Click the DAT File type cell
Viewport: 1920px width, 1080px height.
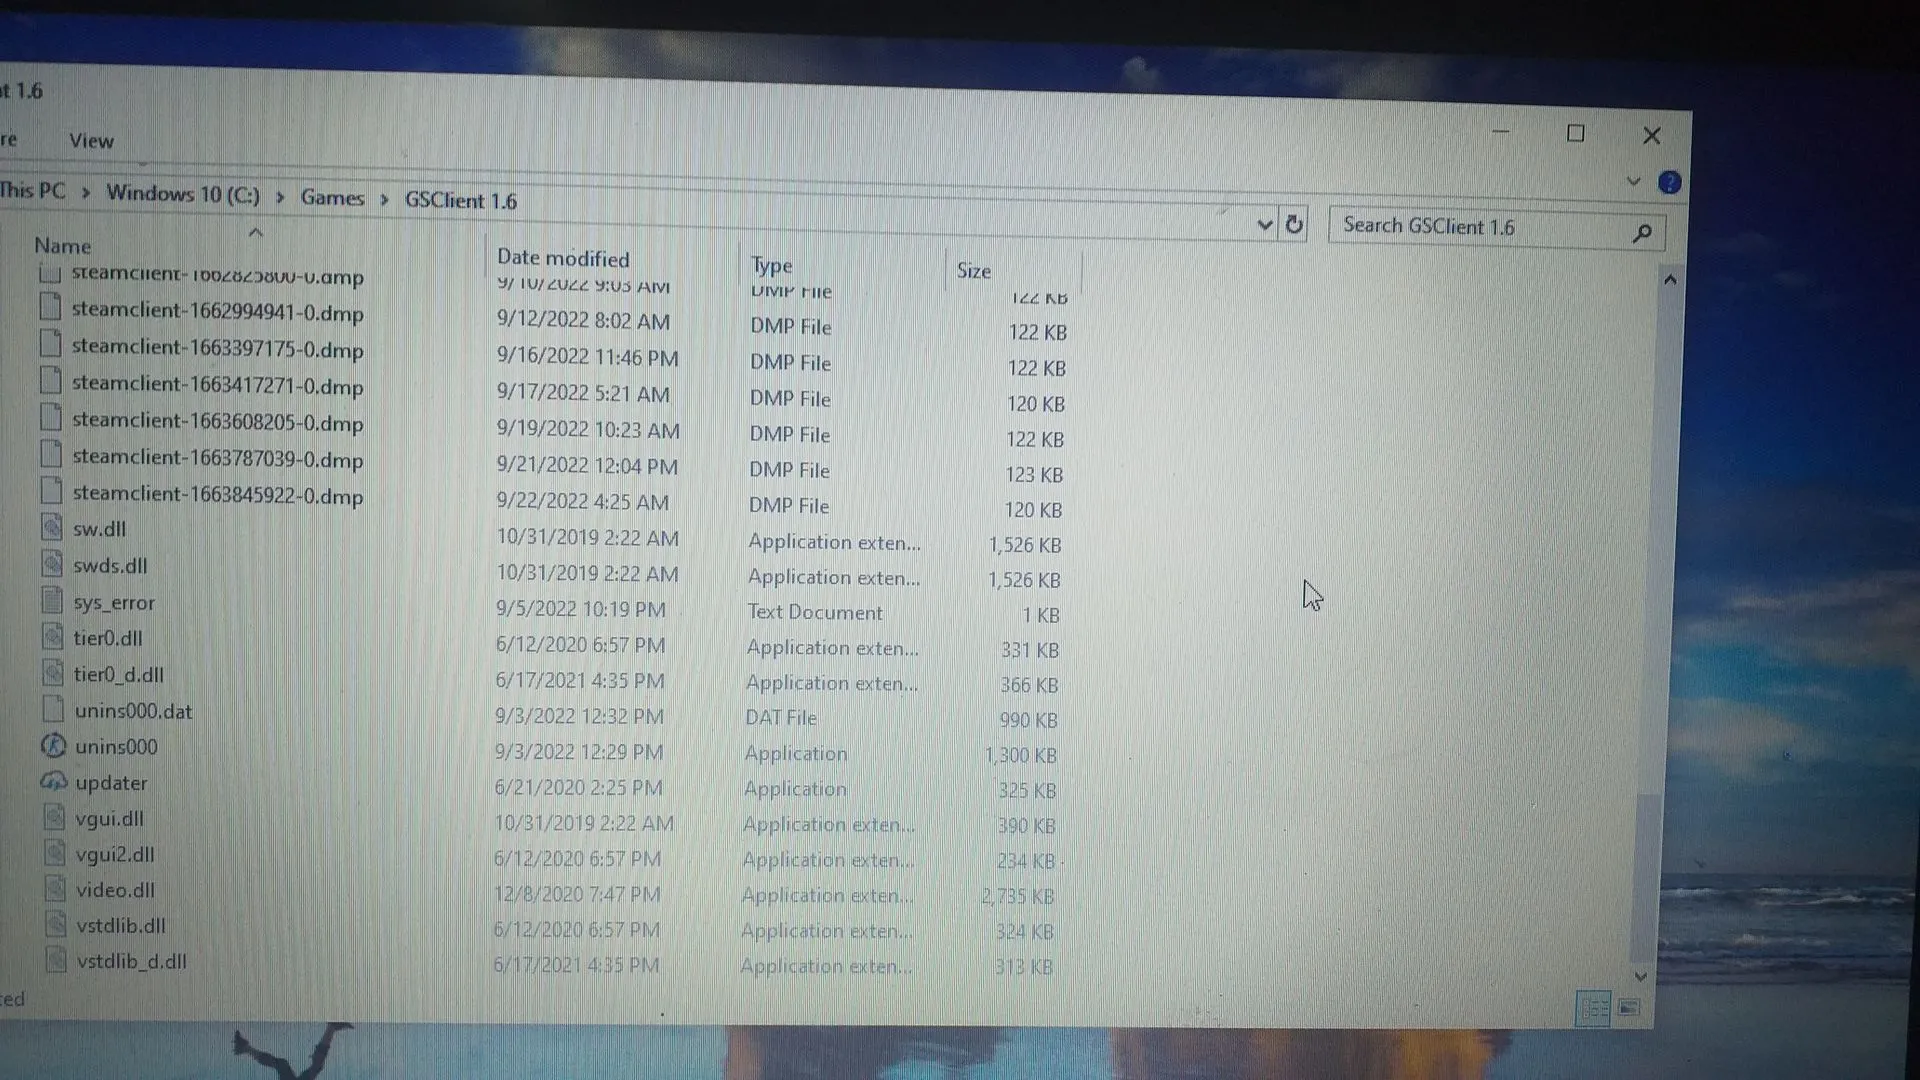click(780, 717)
